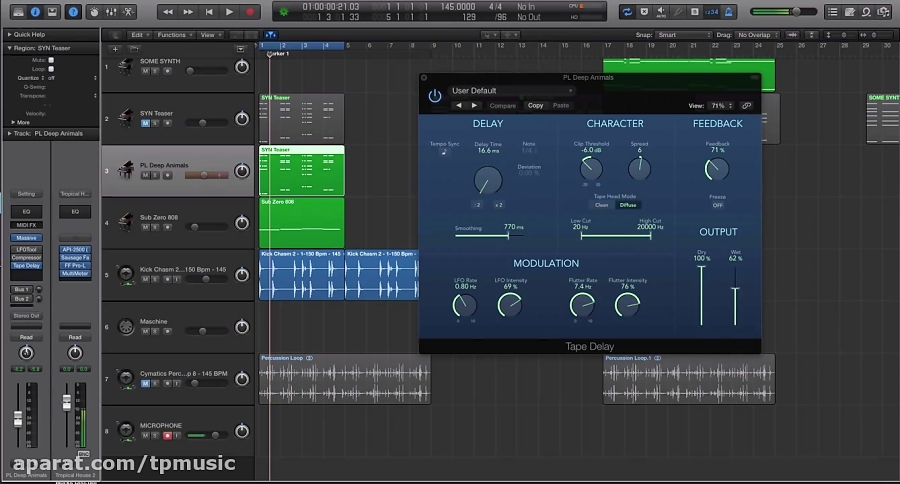Viewport: 900px width, 484px height.
Task: Toggle Quick Help question mark icon
Action: pos(73,11)
